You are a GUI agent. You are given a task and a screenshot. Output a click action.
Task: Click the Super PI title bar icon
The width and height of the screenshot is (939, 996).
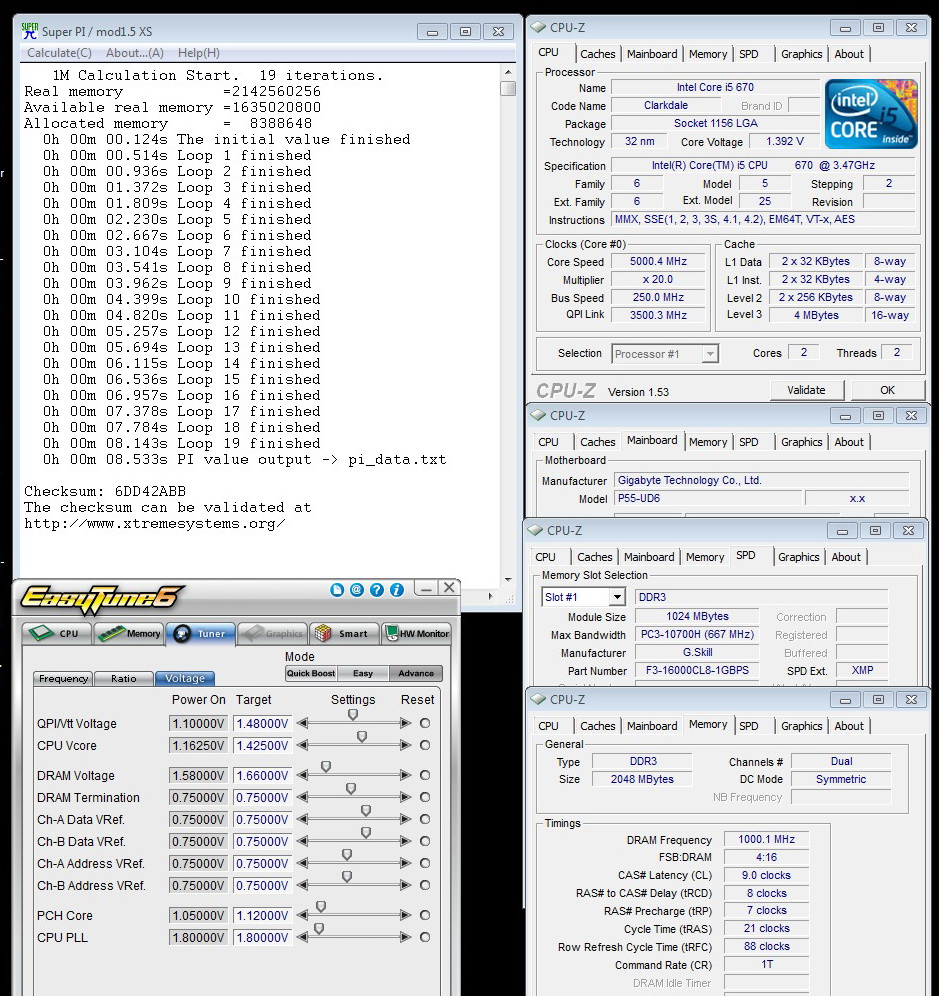(x=29, y=30)
